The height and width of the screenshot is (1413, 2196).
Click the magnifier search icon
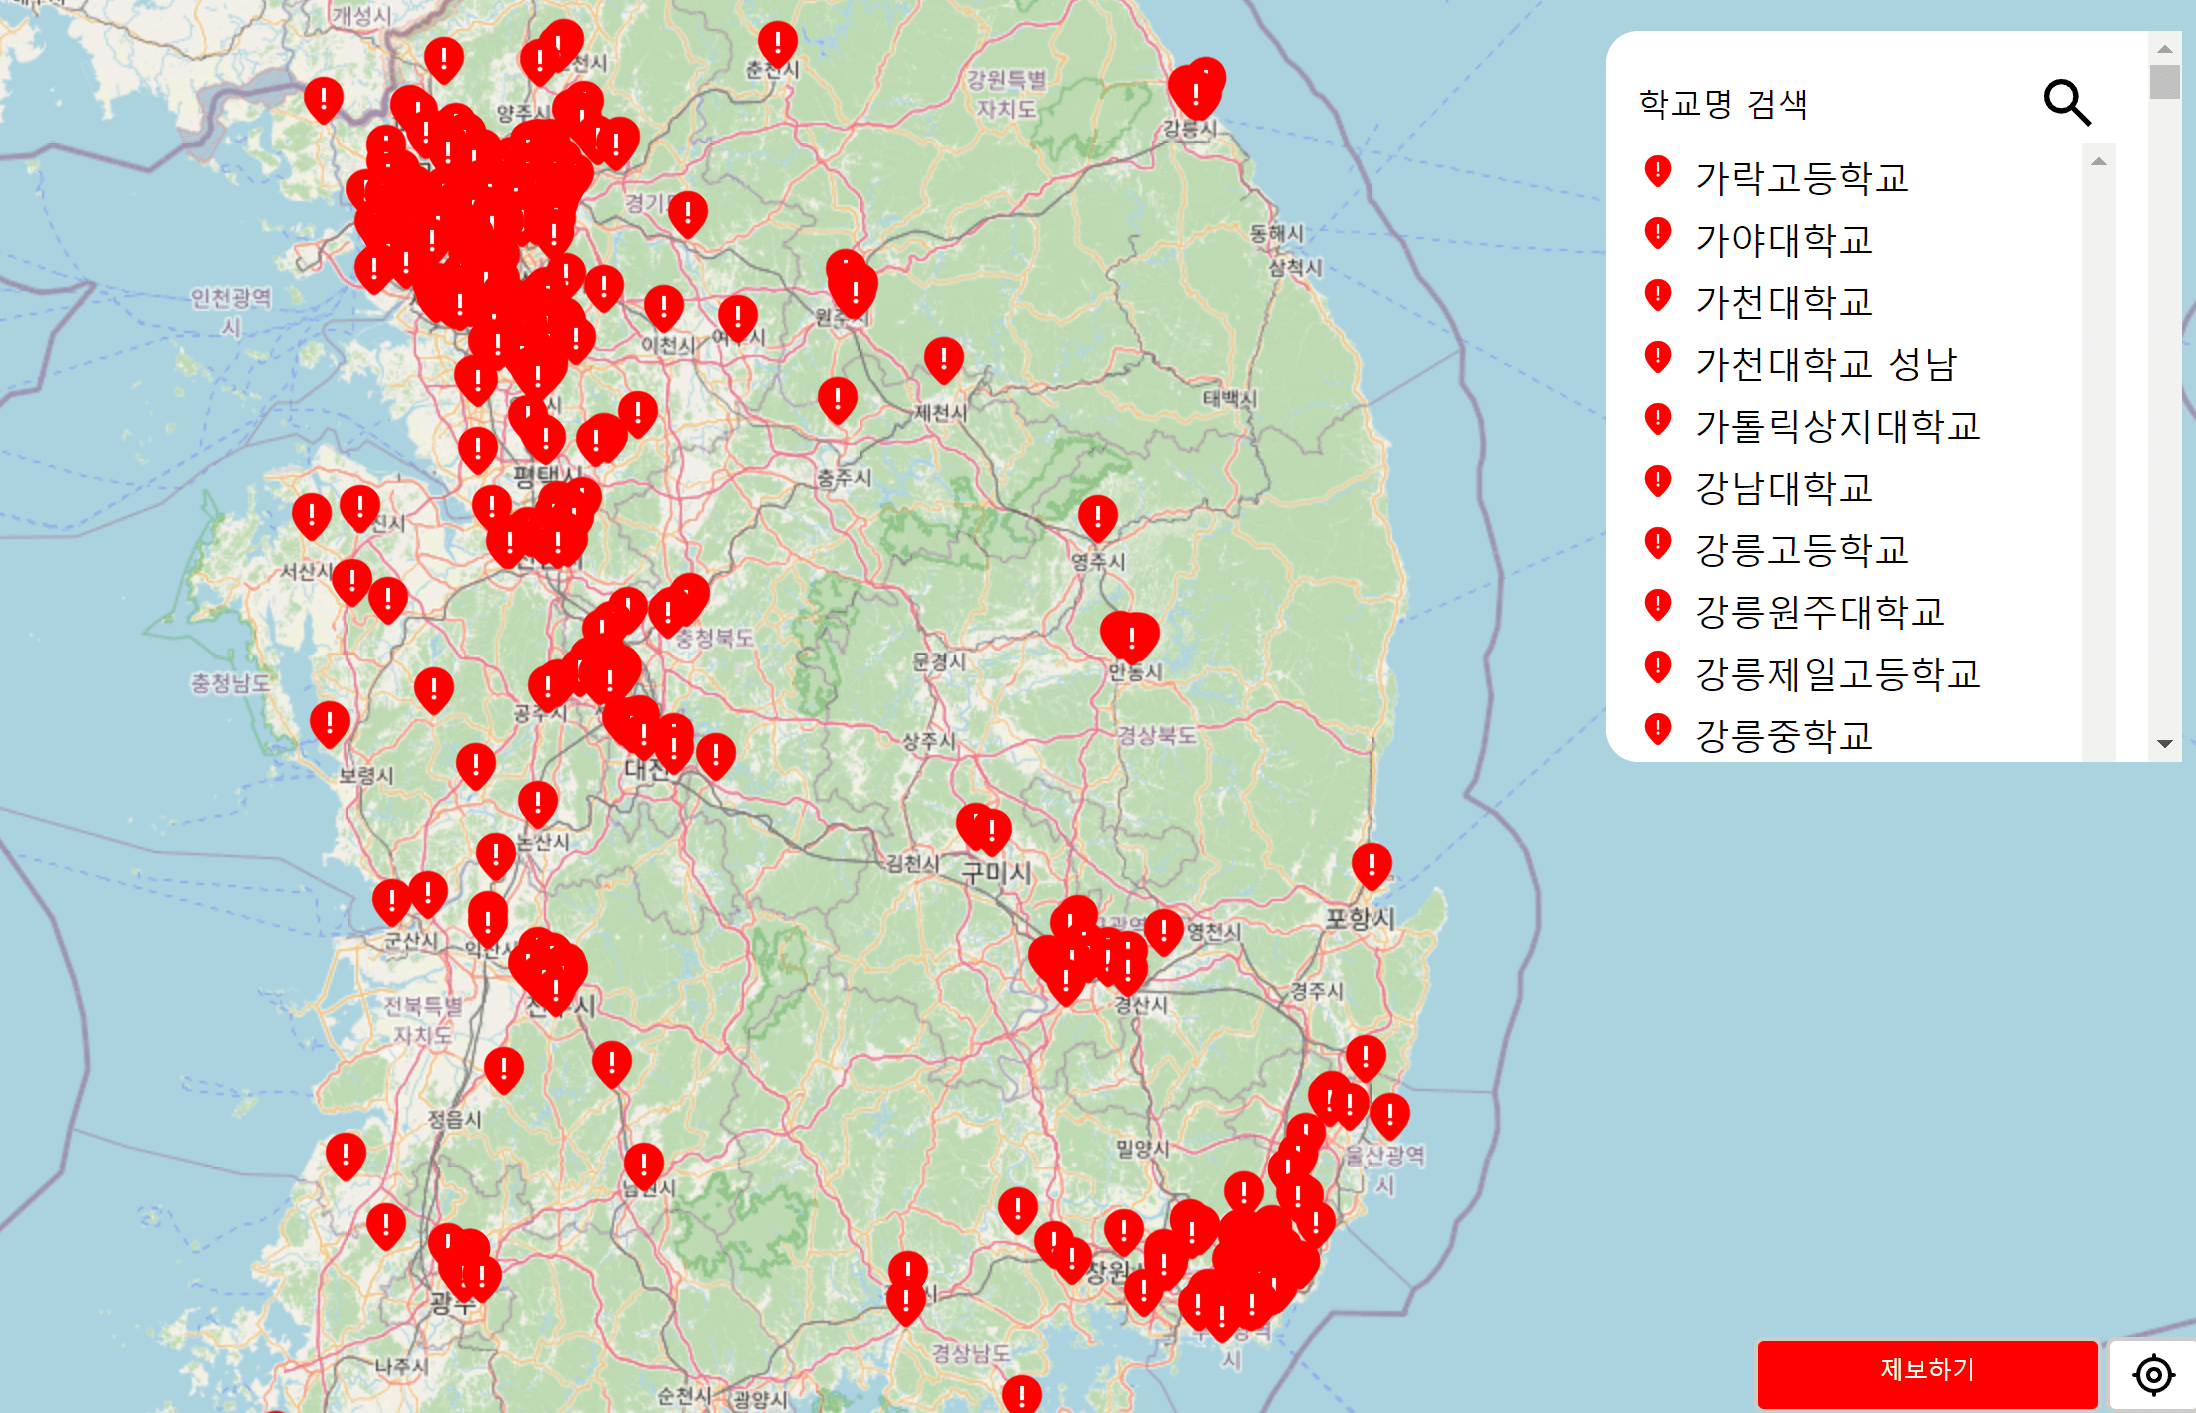2067,103
